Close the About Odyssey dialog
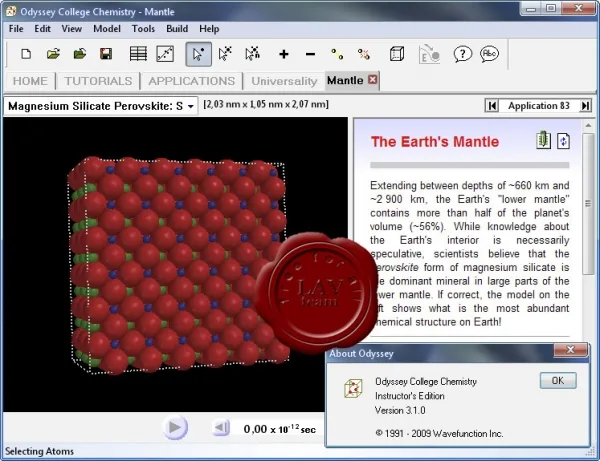This screenshot has width=600, height=461. click(x=570, y=350)
